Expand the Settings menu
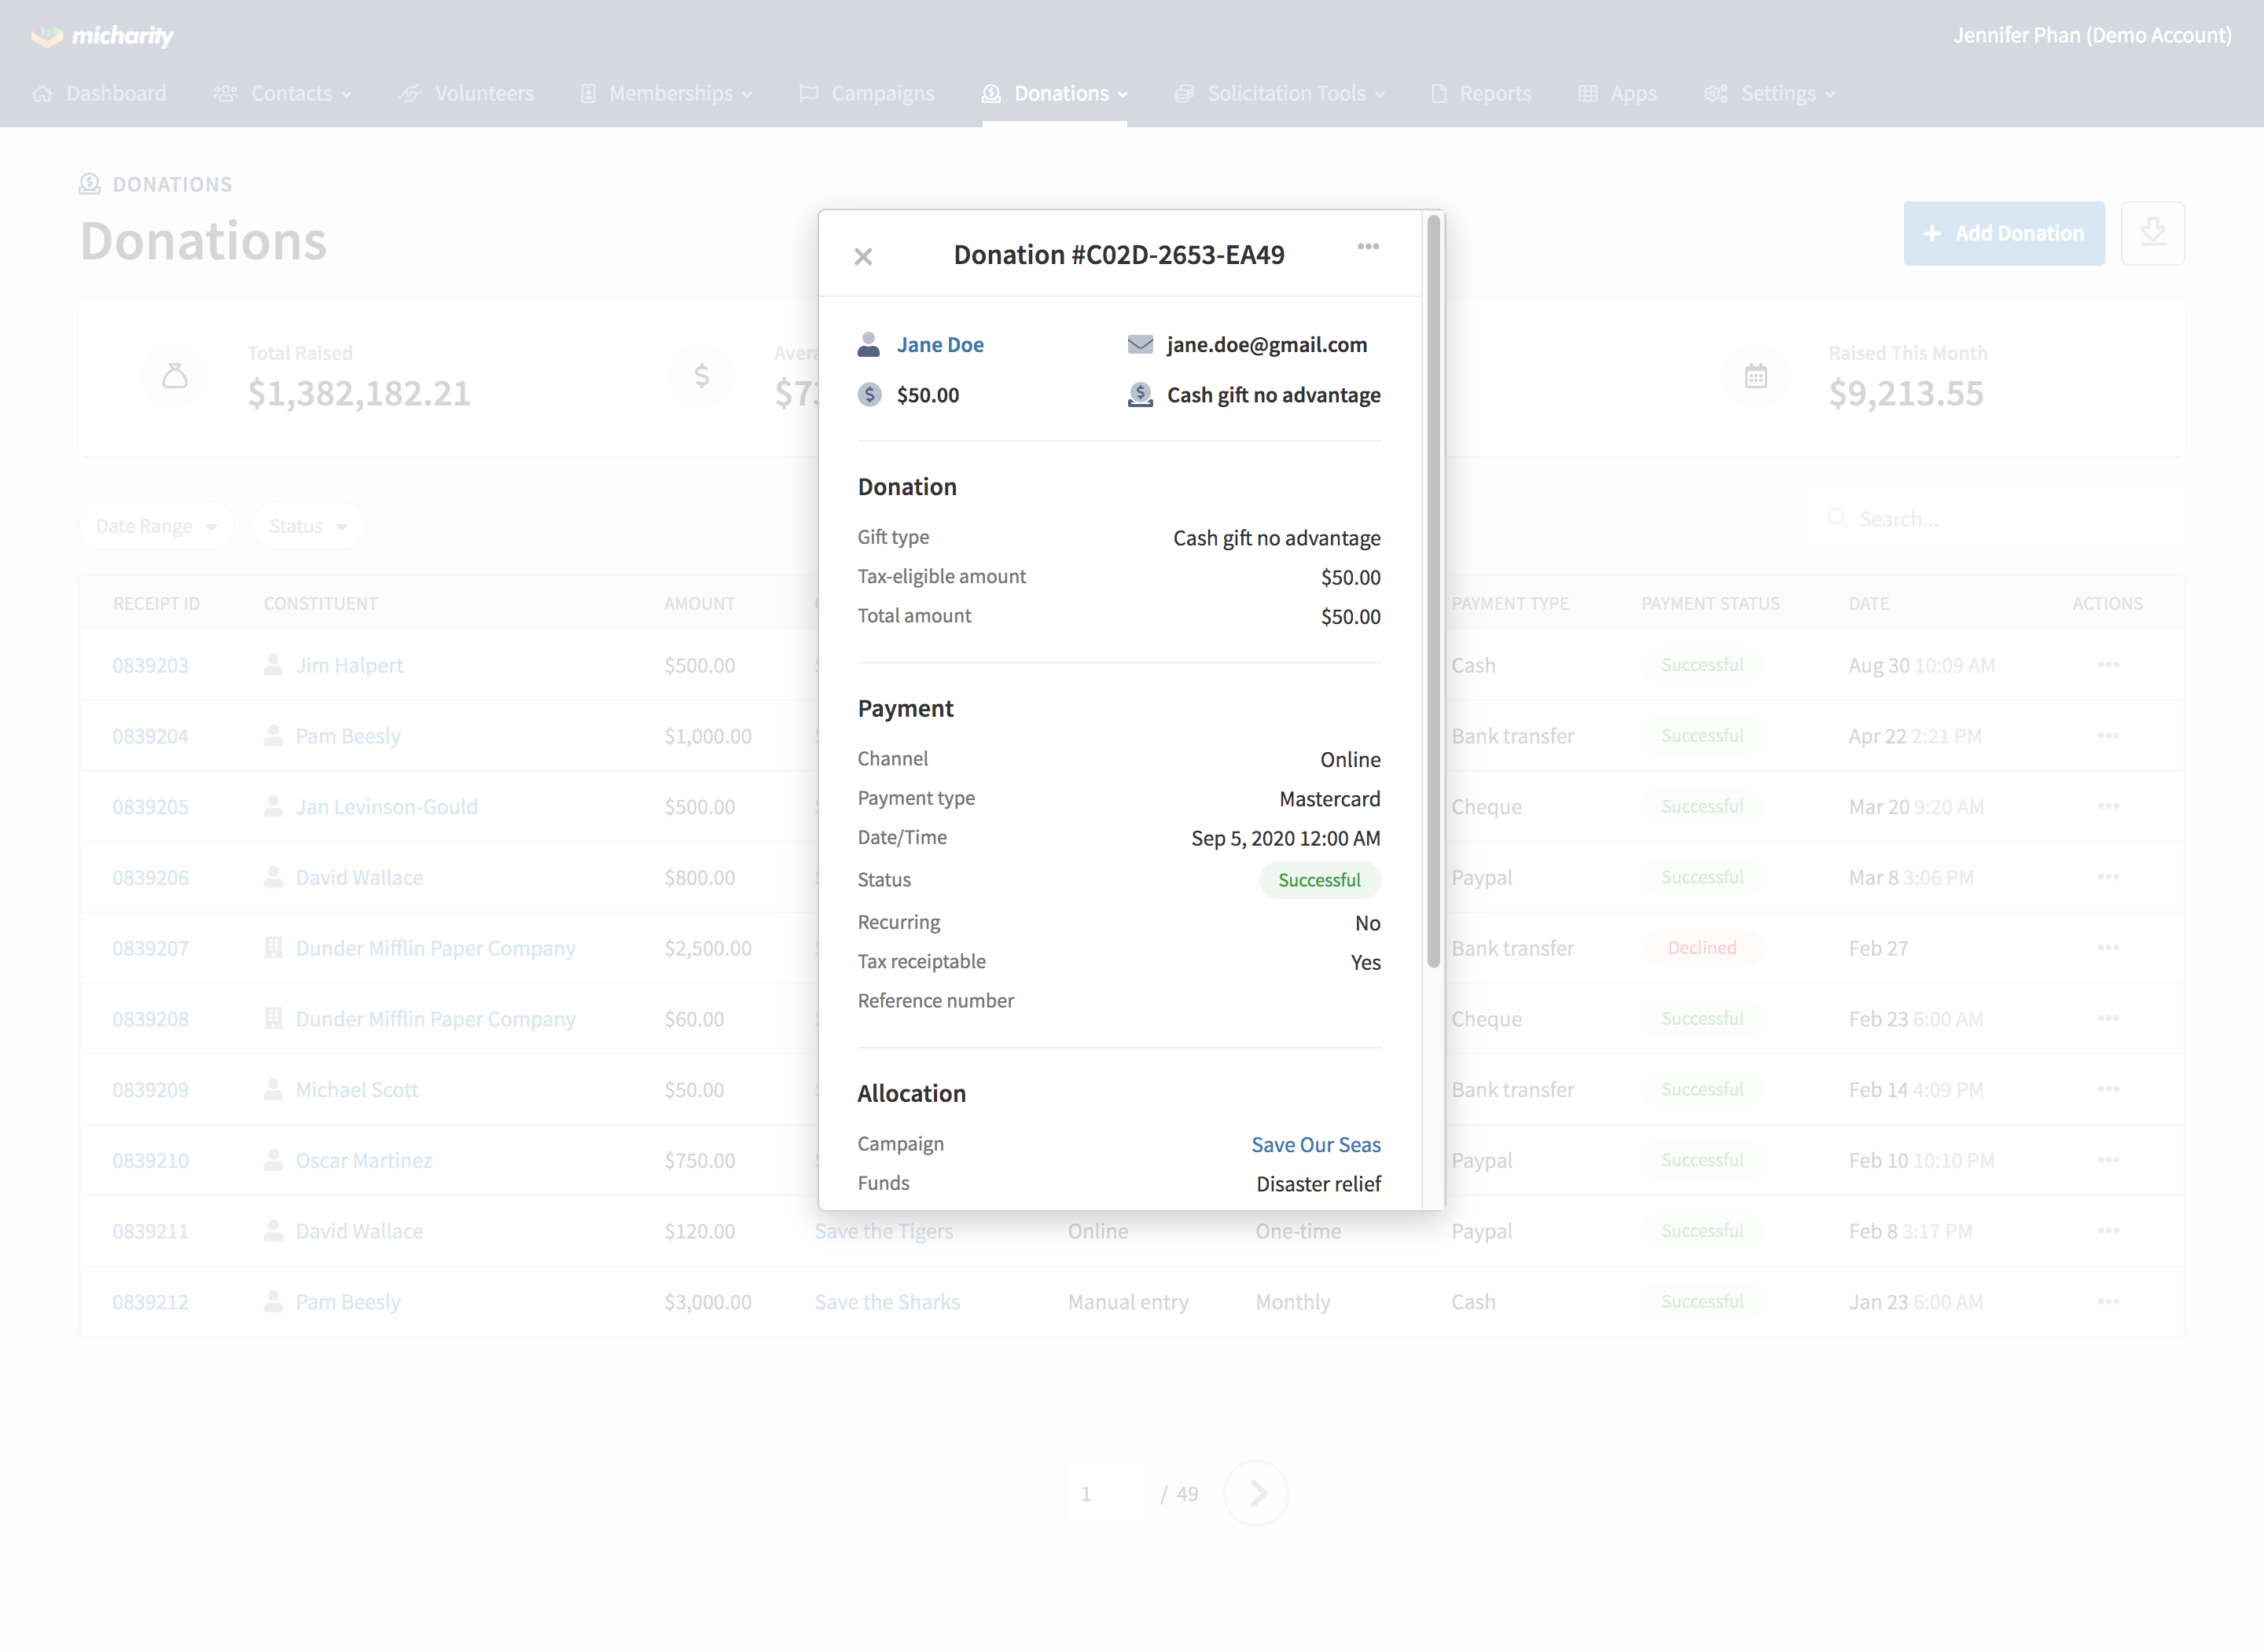The width and height of the screenshot is (2264, 1652). coord(1770,94)
